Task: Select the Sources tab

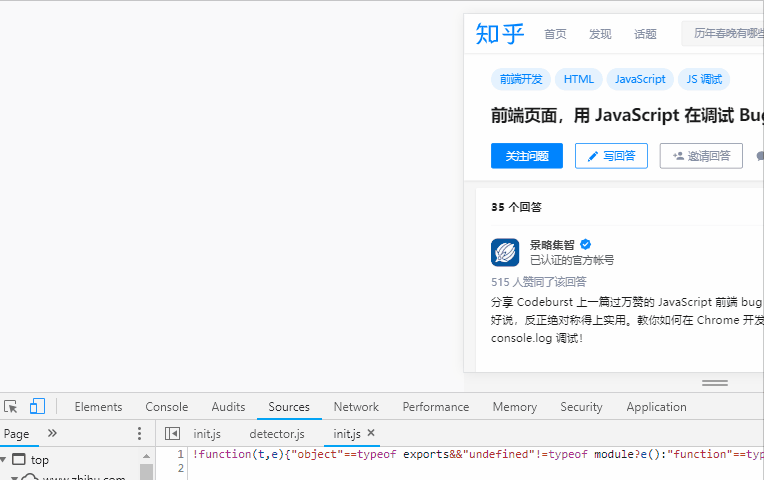Action: [289, 407]
